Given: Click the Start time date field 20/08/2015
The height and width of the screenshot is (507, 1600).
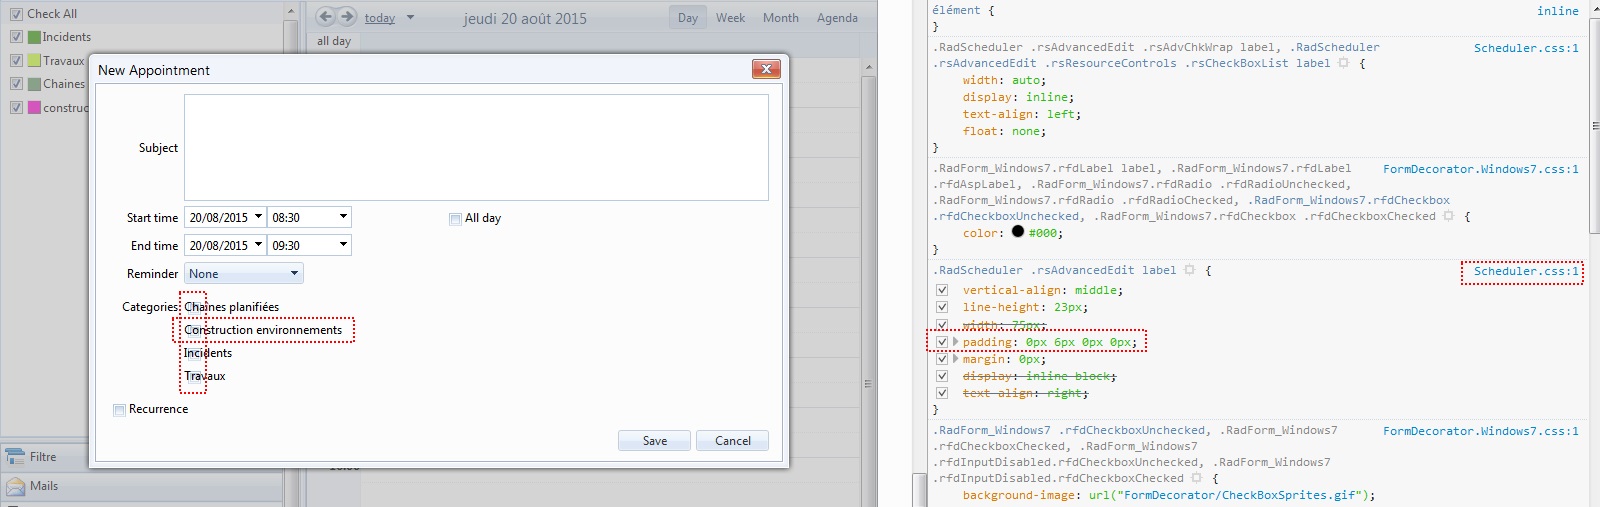Looking at the screenshot, I should [218, 217].
